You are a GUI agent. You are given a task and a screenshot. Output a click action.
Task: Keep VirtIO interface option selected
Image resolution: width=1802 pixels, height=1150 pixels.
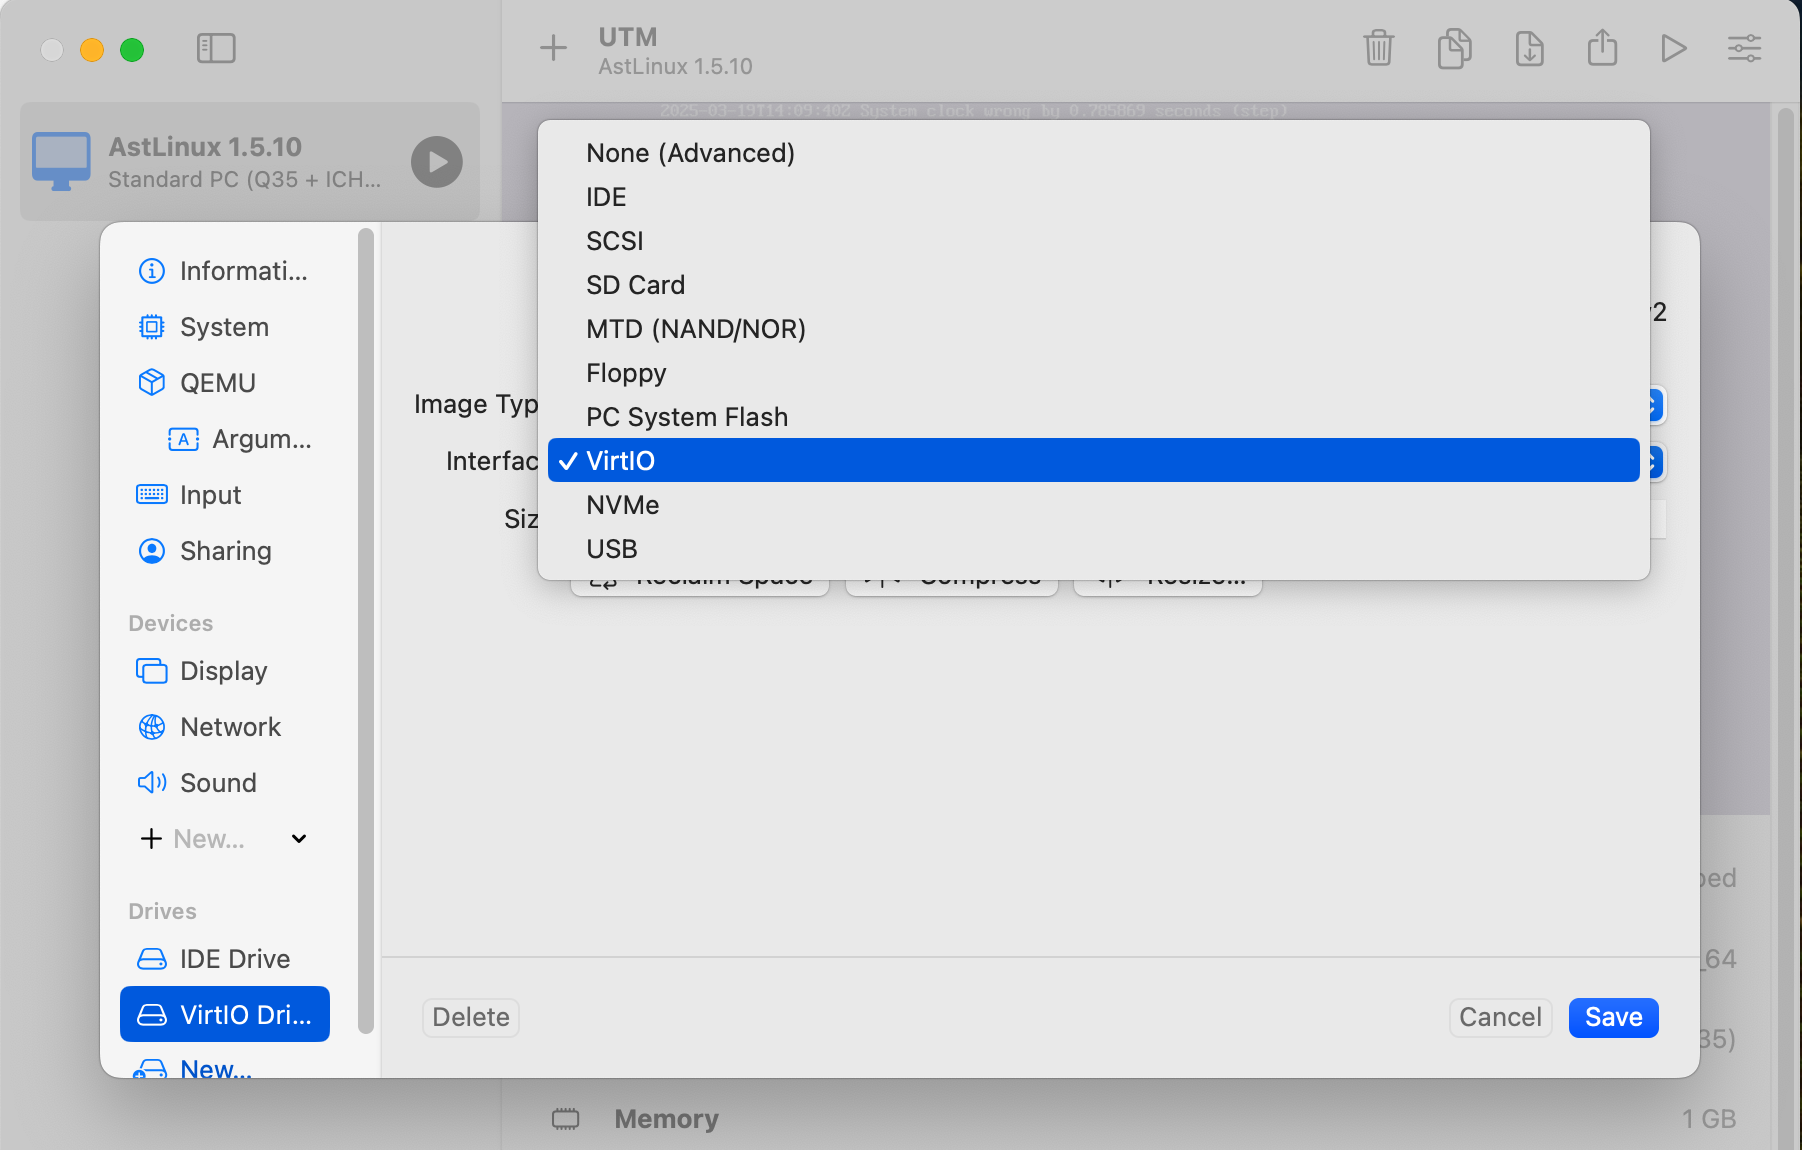click(1094, 461)
